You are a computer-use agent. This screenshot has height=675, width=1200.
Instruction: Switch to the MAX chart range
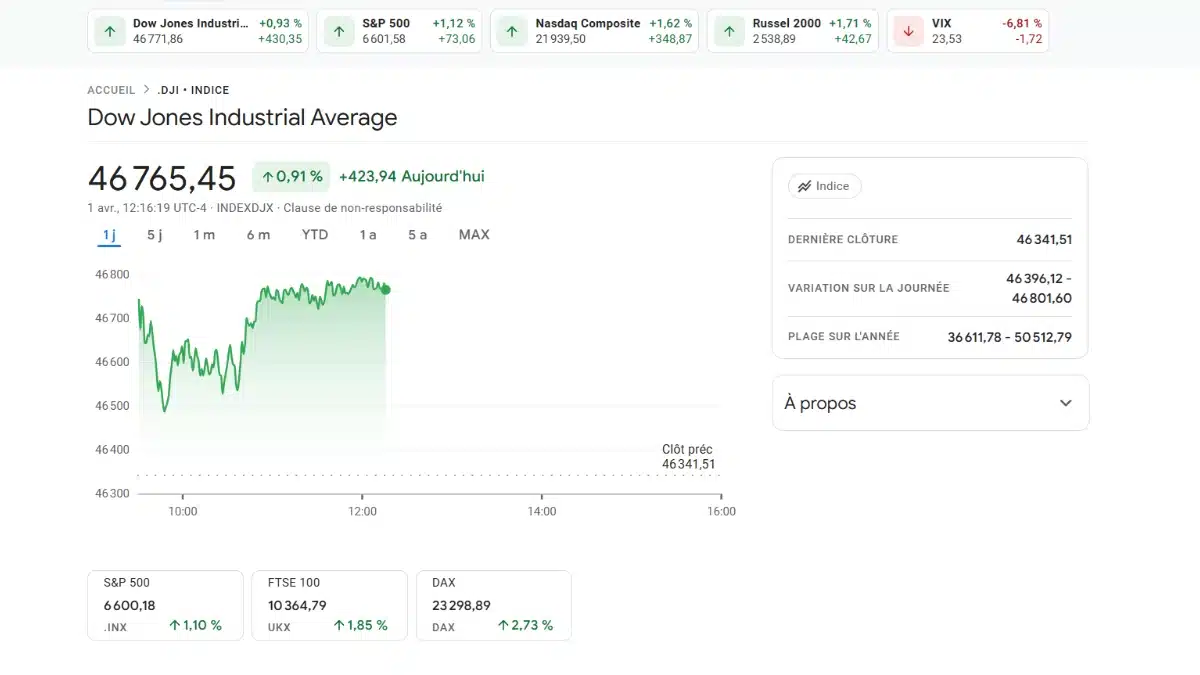[x=473, y=234]
